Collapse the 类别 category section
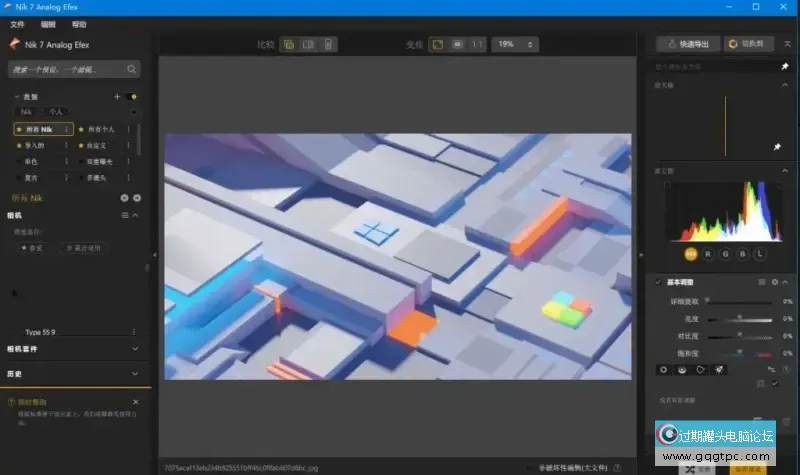Viewport: 800px width, 475px height. 16,96
